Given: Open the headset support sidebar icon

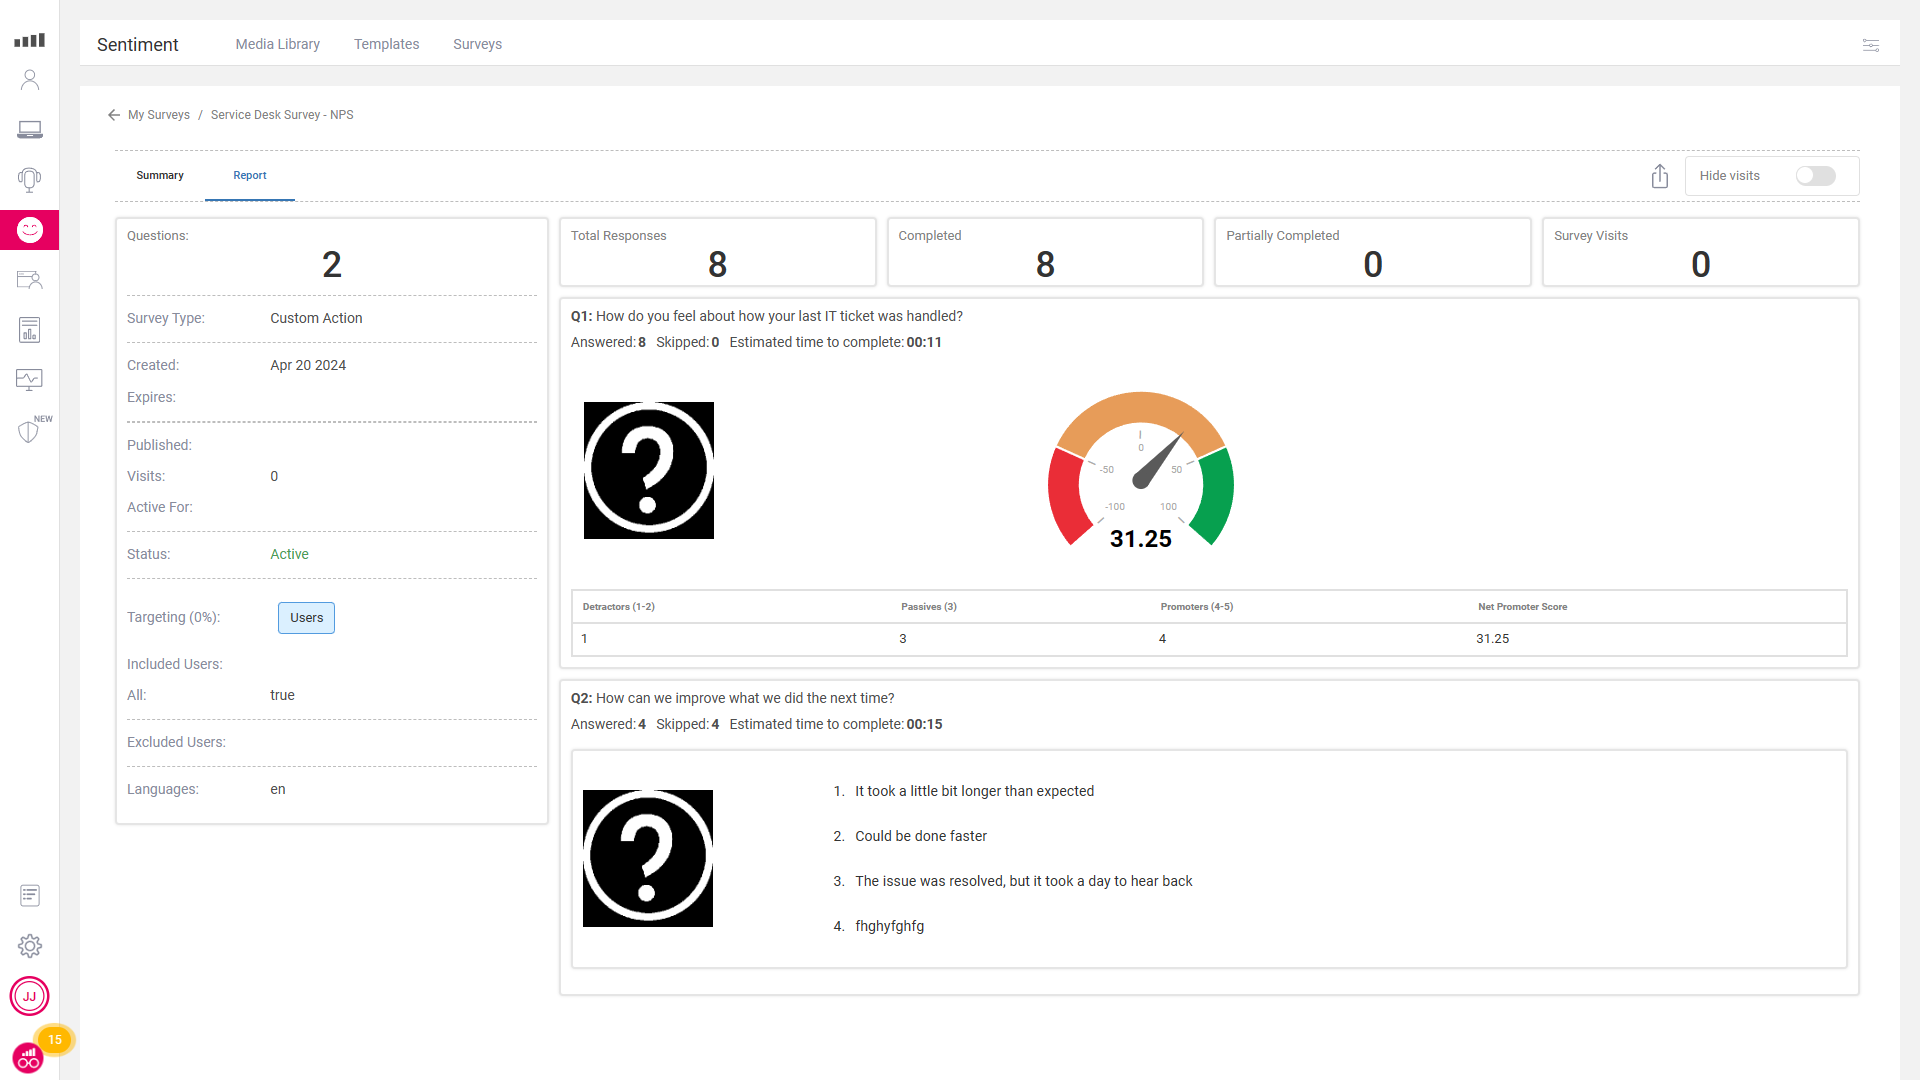Looking at the screenshot, I should pos(30,180).
